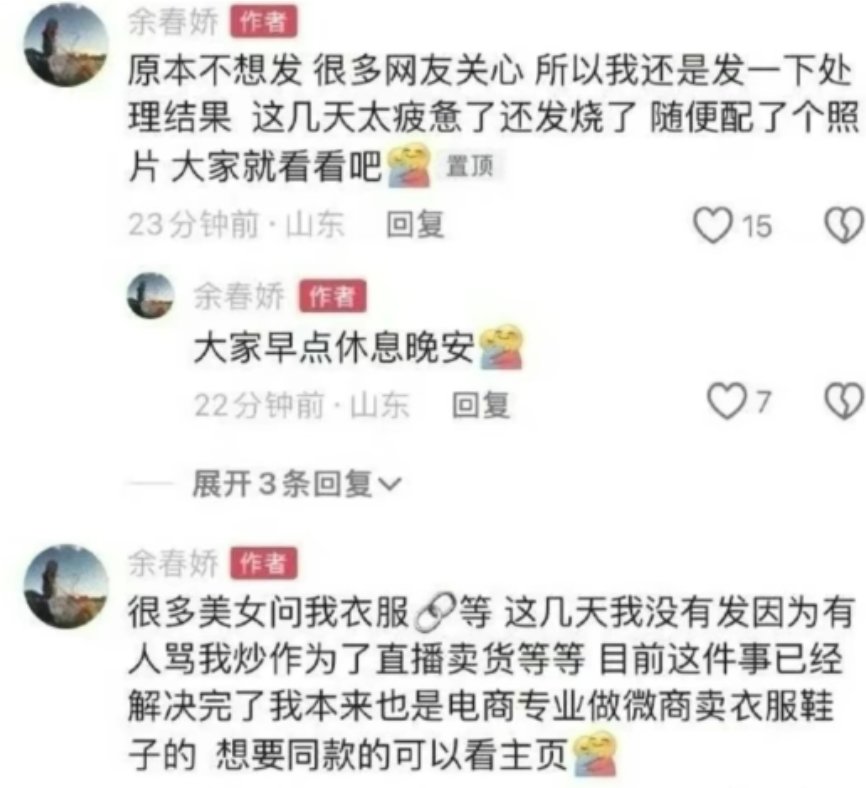
Task: Open 余春娇 username on last comment
Action: click(173, 563)
